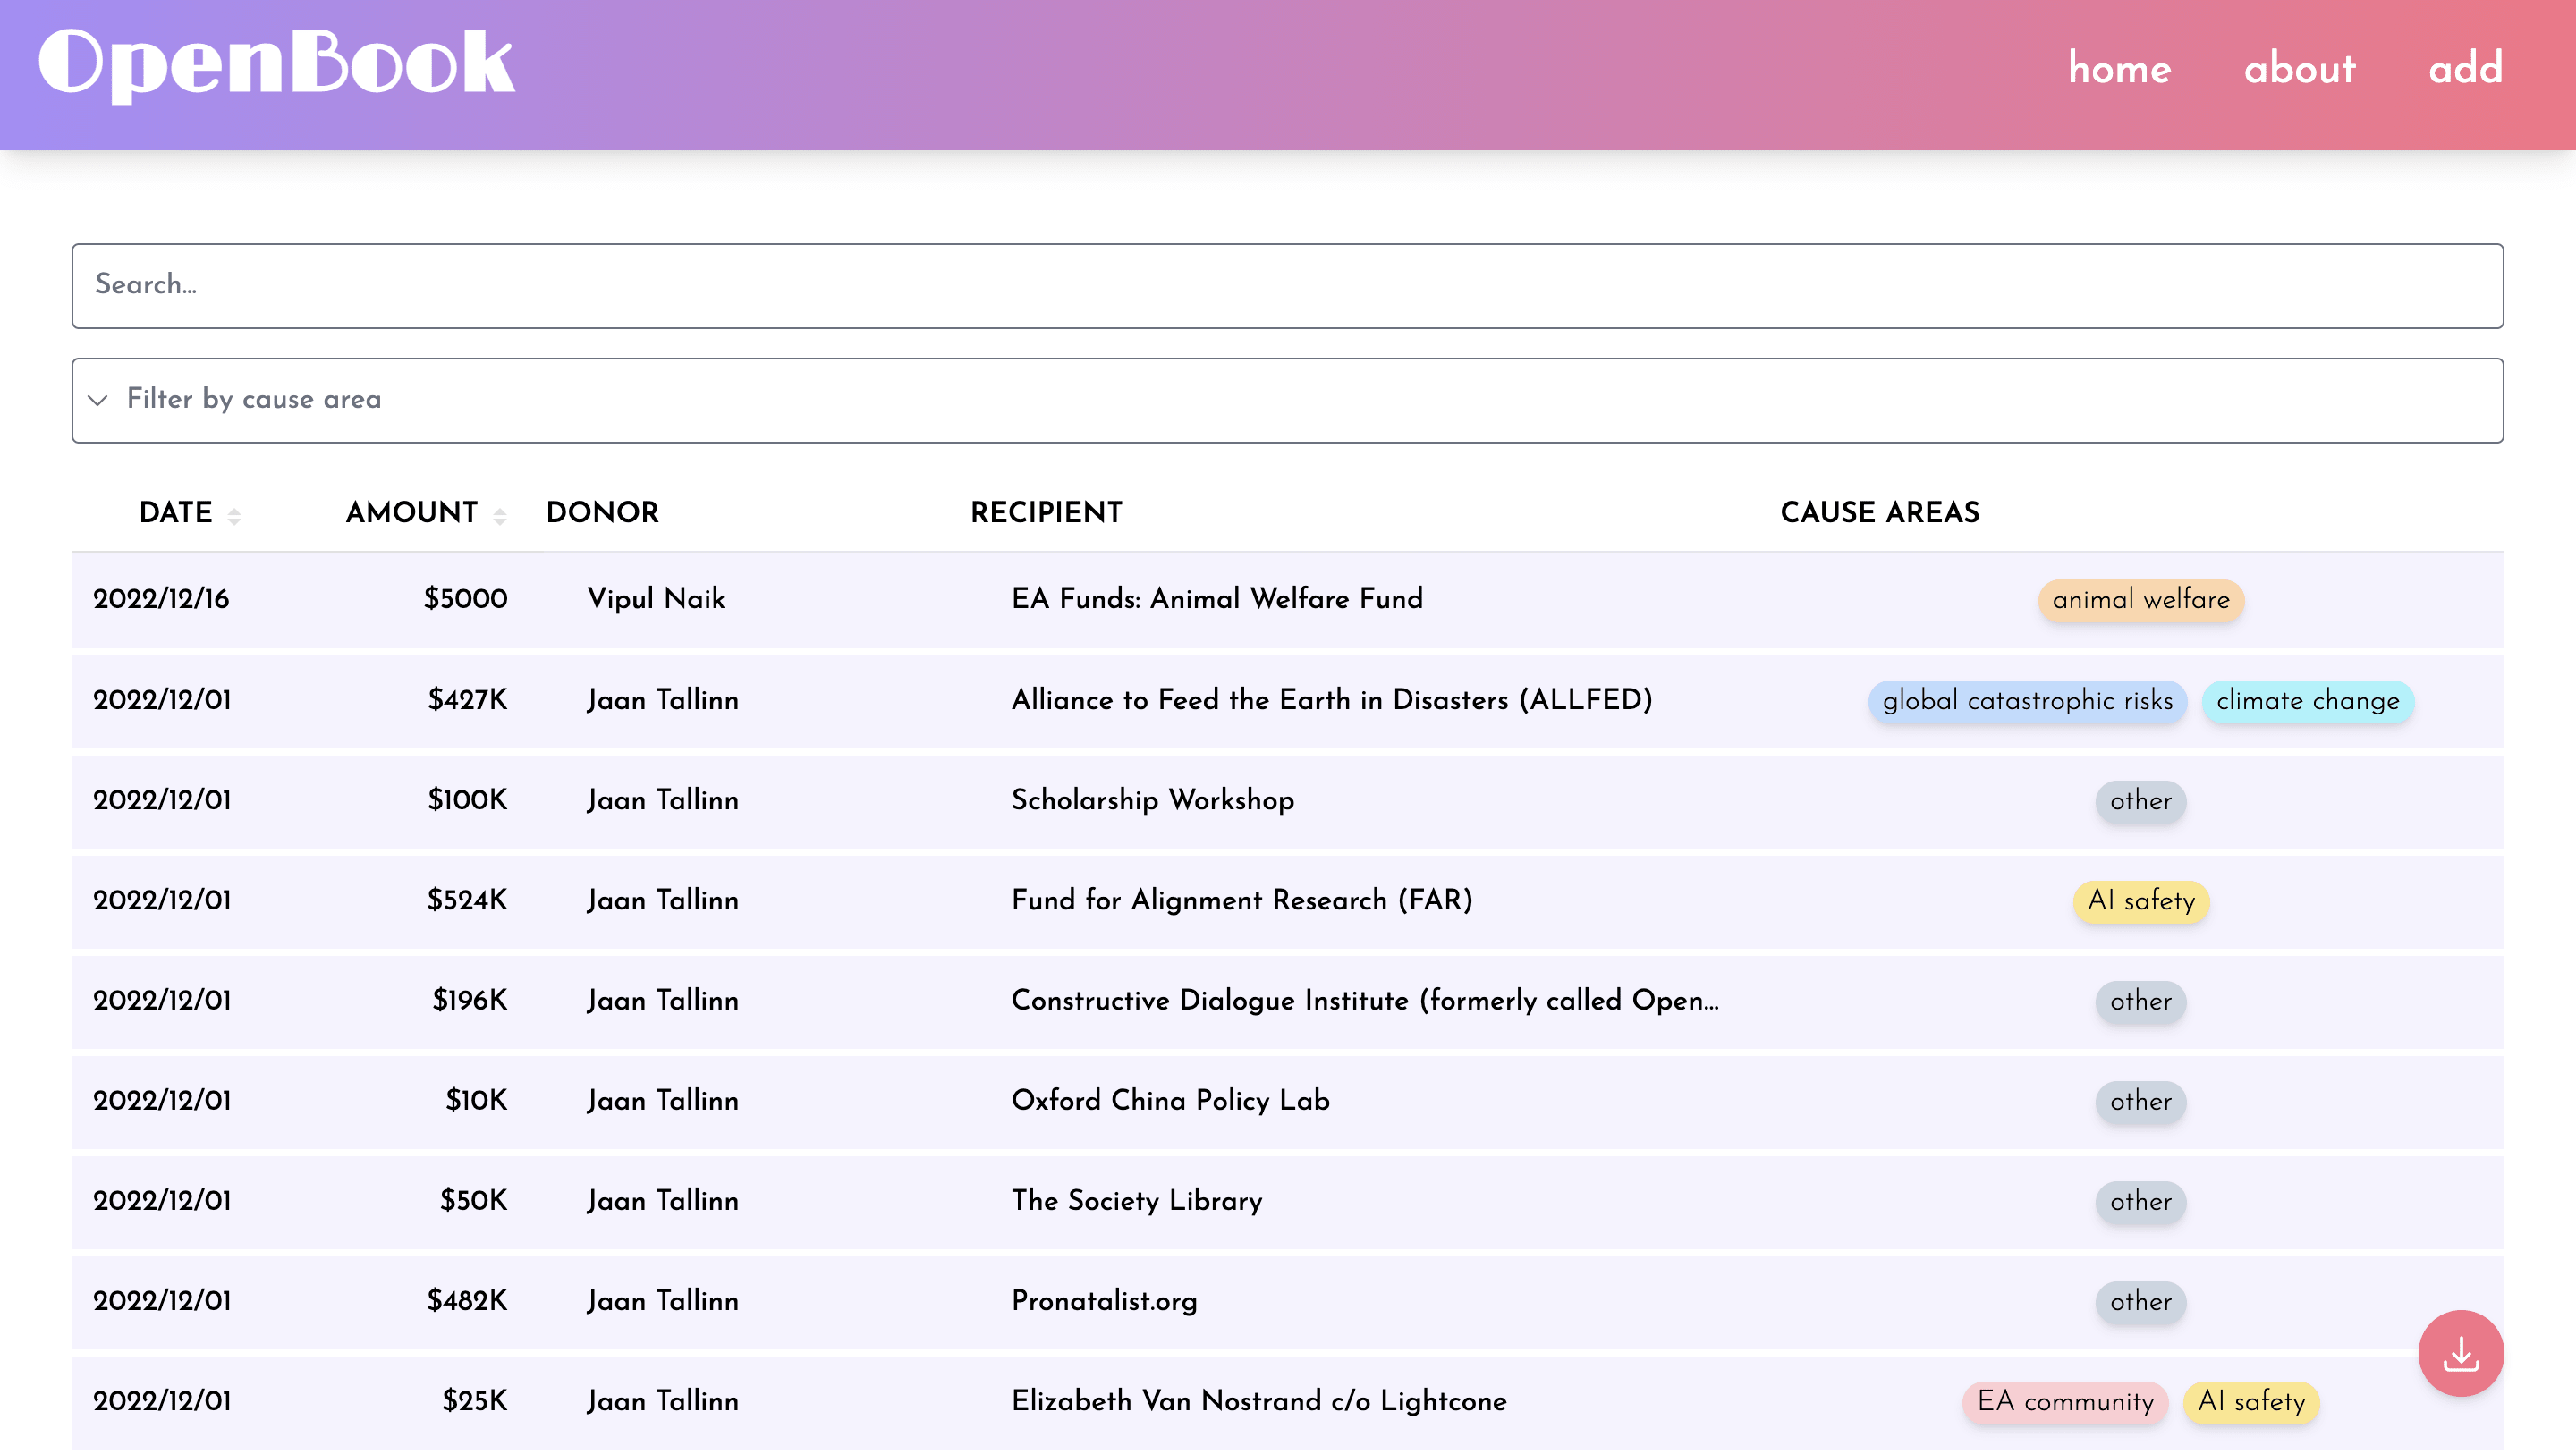
Task: Click the OpenBook logo
Action: click(x=276, y=64)
